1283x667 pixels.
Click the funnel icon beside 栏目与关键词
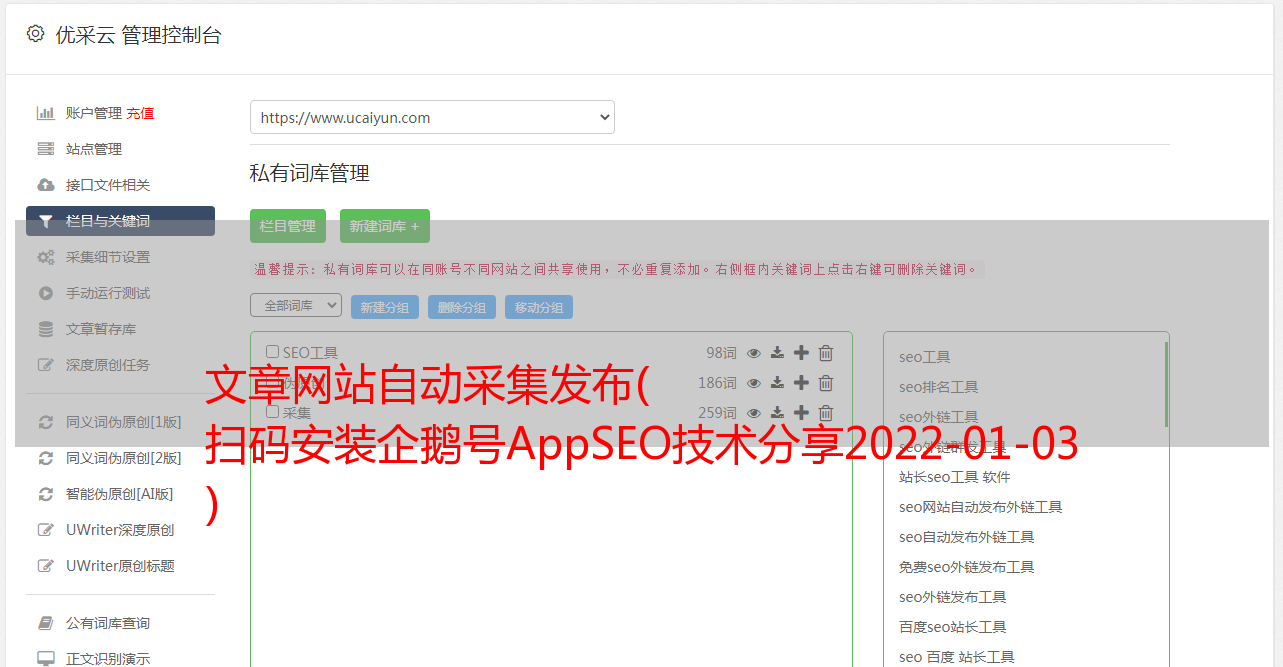tap(46, 221)
